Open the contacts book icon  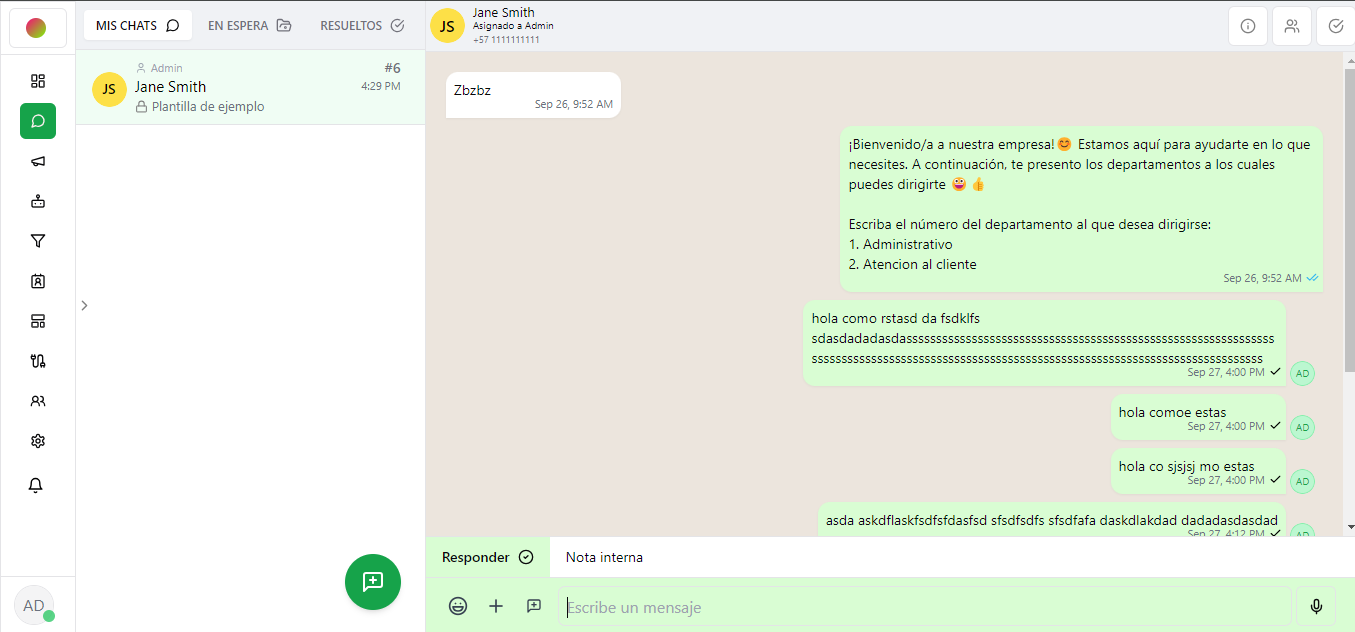[x=38, y=281]
